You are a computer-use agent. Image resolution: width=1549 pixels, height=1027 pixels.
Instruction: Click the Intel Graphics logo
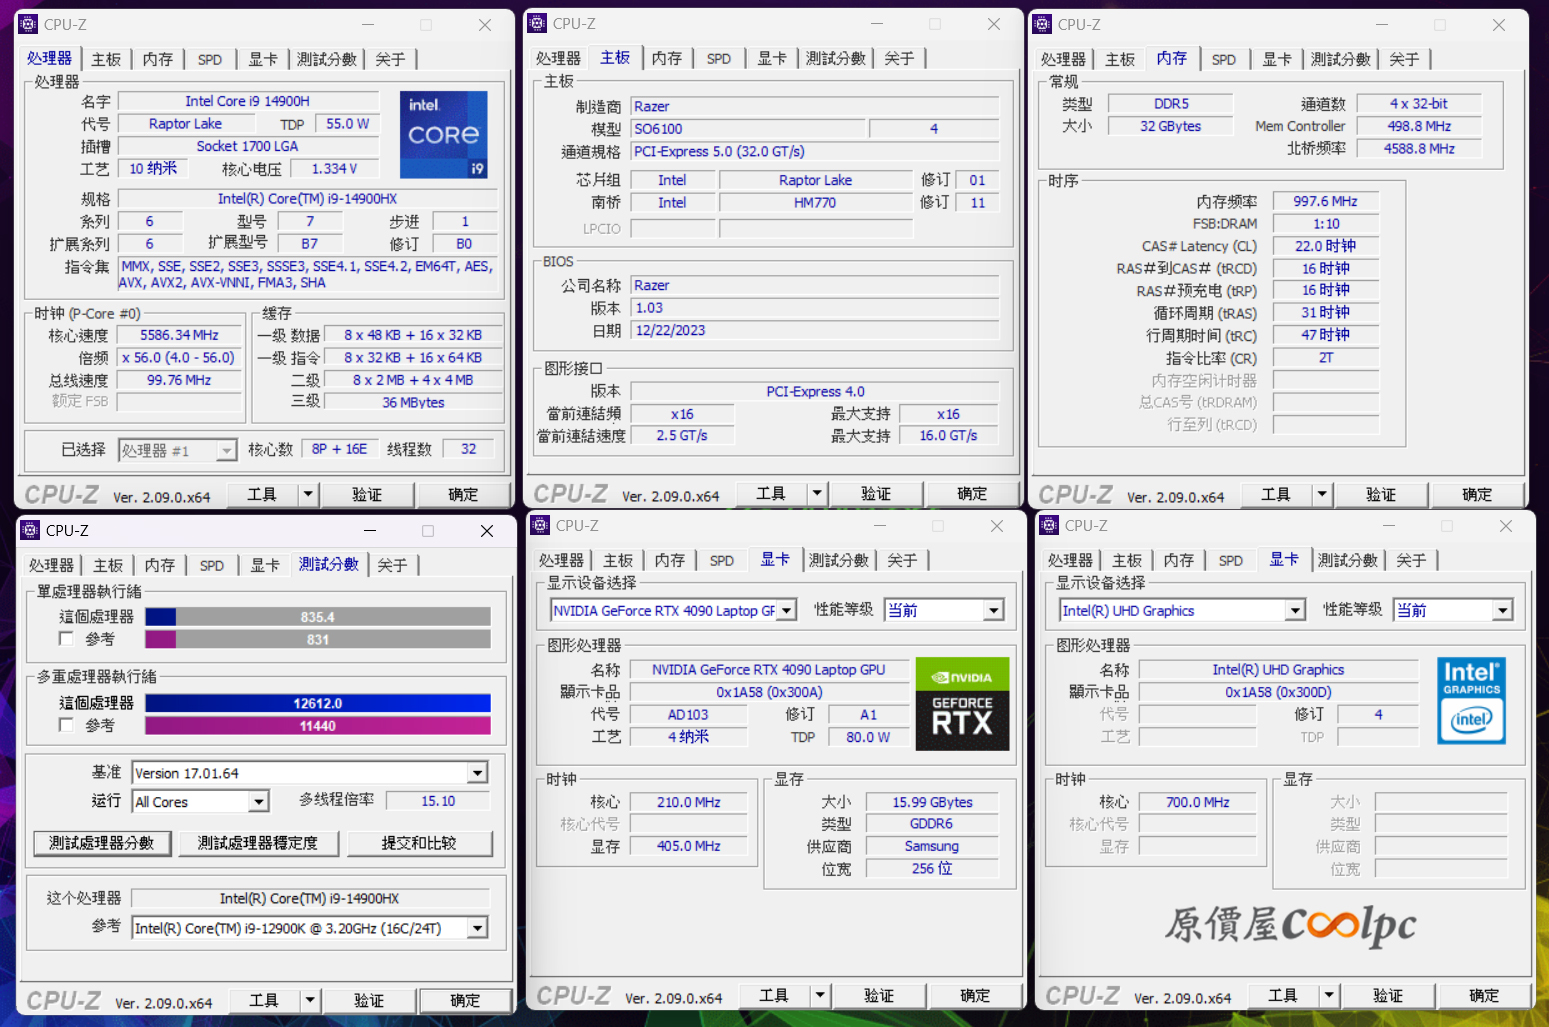pos(1471,700)
